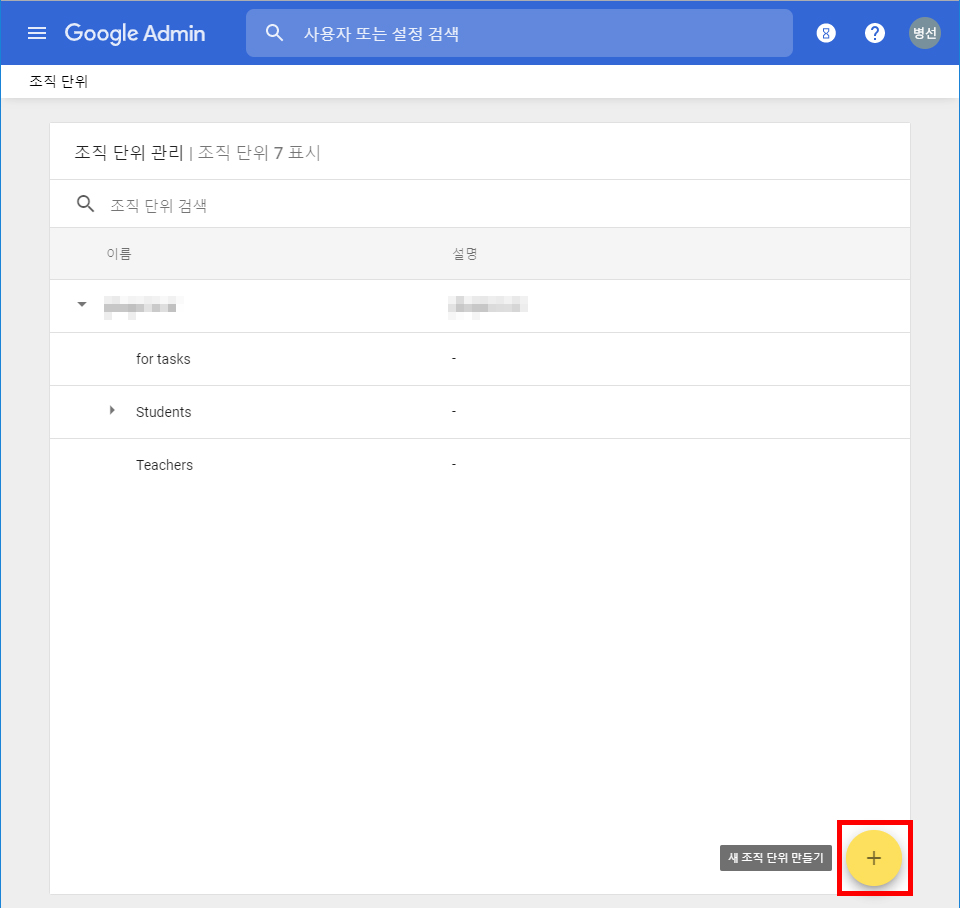Click the 조직 단위 관리 heading

pos(129,152)
